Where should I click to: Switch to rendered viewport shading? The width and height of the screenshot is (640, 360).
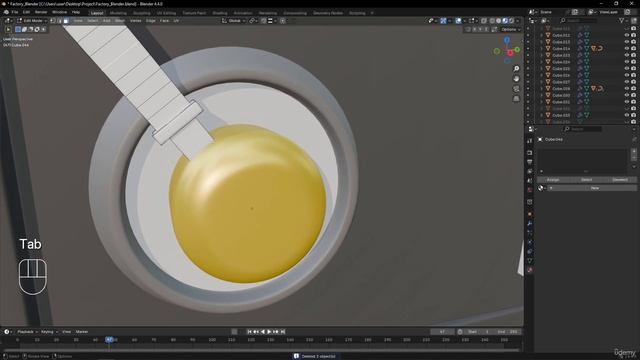coord(511,20)
